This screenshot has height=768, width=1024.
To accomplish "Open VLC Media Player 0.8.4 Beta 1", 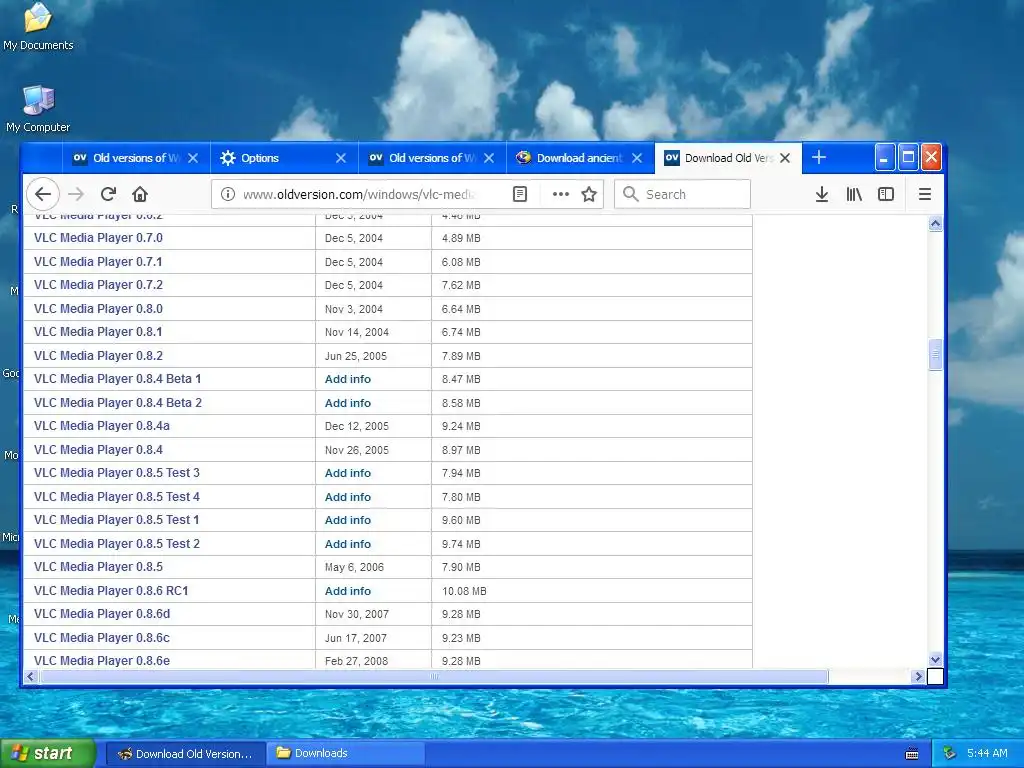I will (x=118, y=379).
